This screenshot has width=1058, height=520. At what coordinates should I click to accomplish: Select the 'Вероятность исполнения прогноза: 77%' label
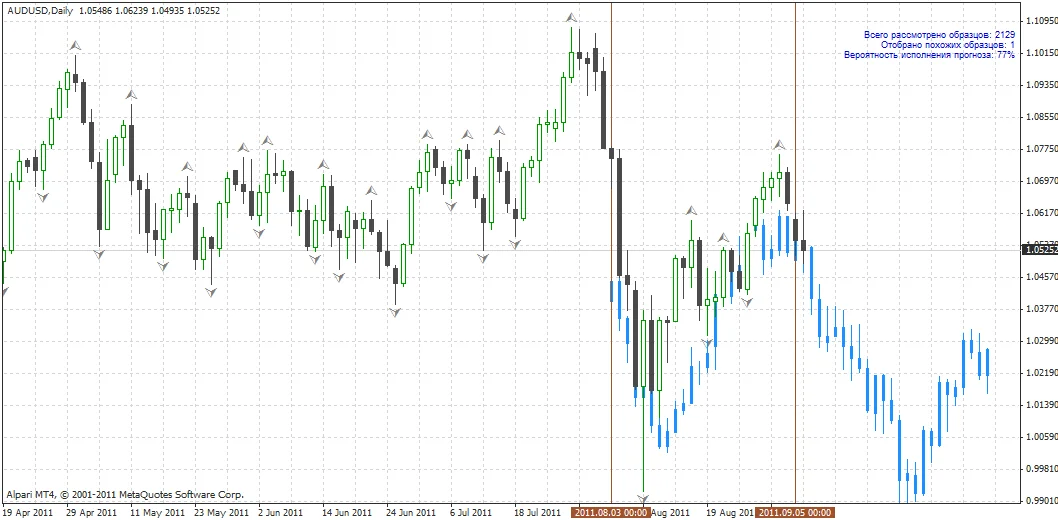[929, 55]
